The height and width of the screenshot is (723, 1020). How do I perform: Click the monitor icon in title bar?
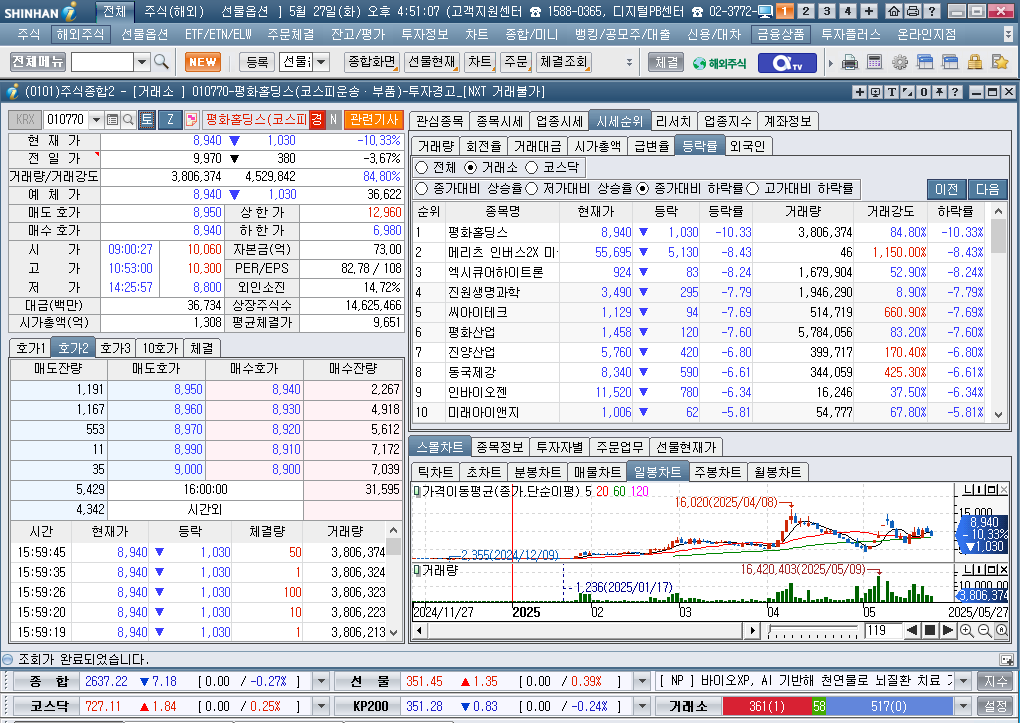tap(766, 11)
